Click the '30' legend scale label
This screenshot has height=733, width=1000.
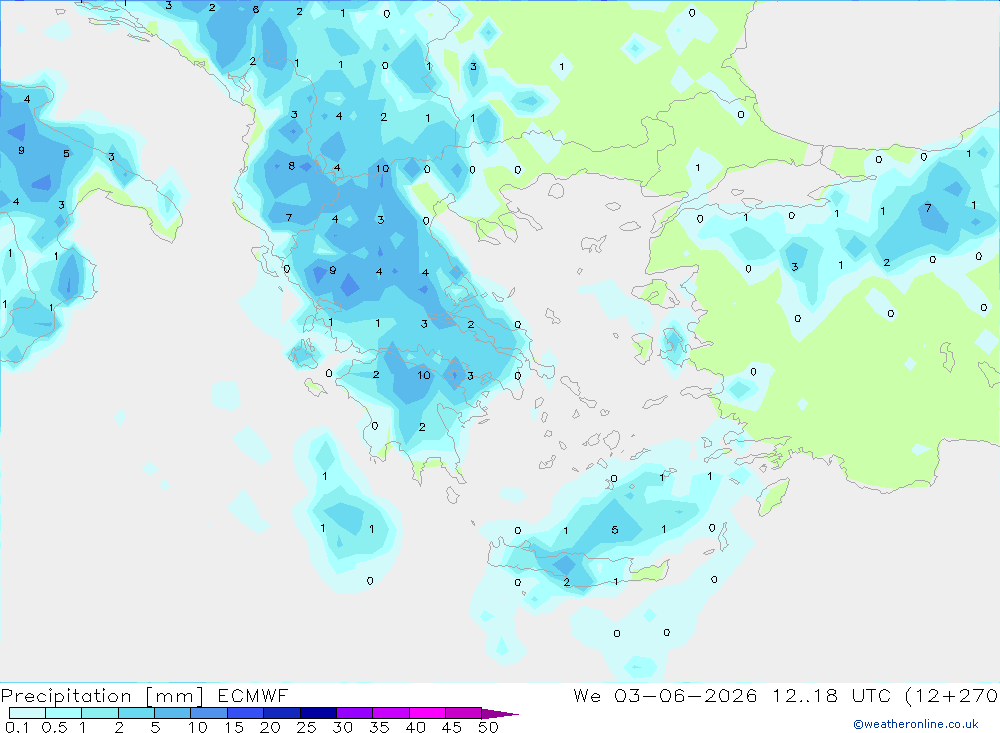tap(342, 727)
